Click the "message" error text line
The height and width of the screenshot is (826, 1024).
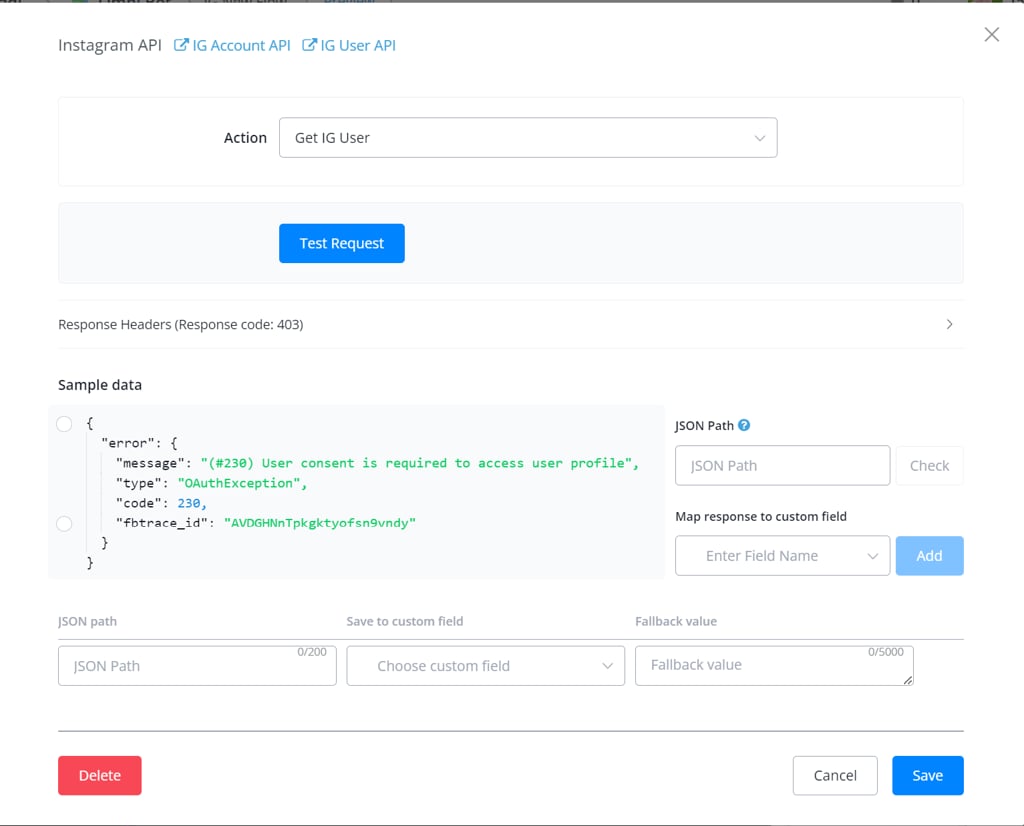(x=377, y=463)
